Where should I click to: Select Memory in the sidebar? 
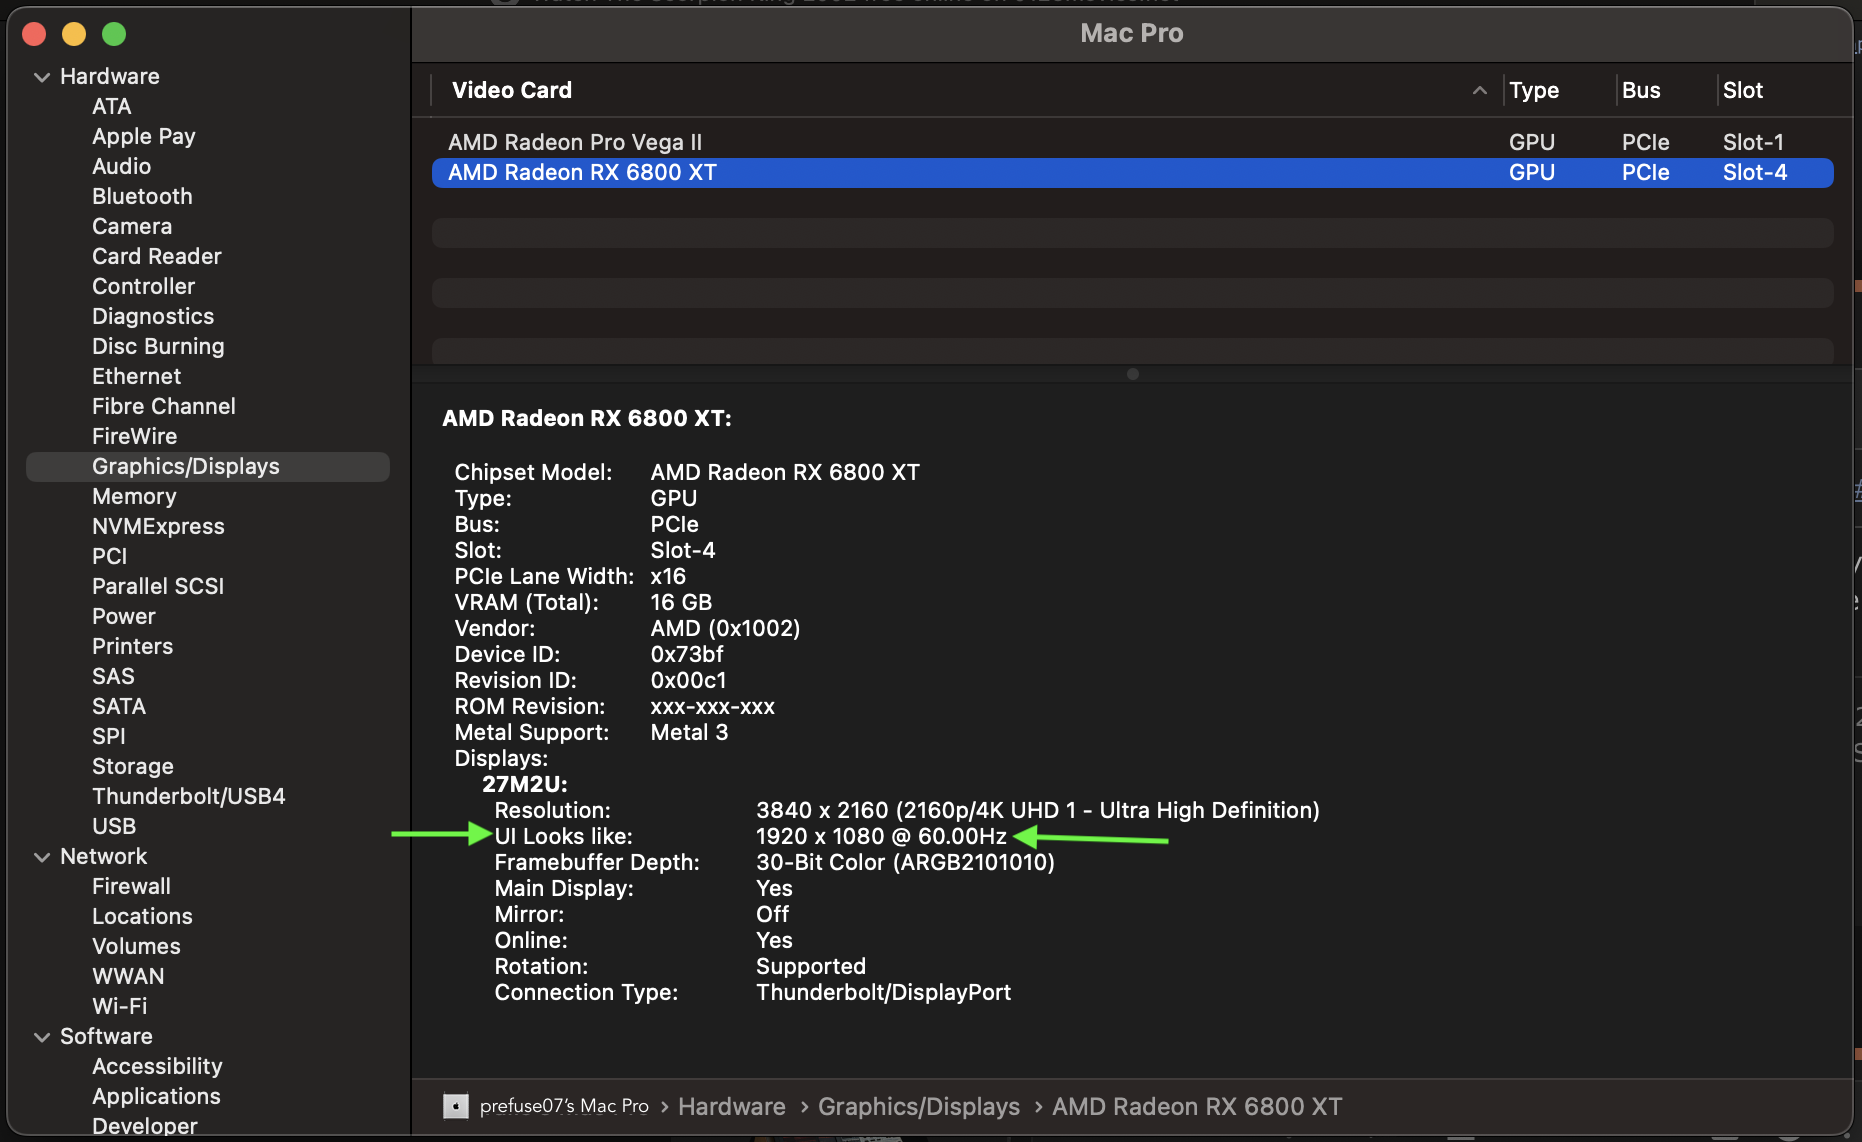134,496
